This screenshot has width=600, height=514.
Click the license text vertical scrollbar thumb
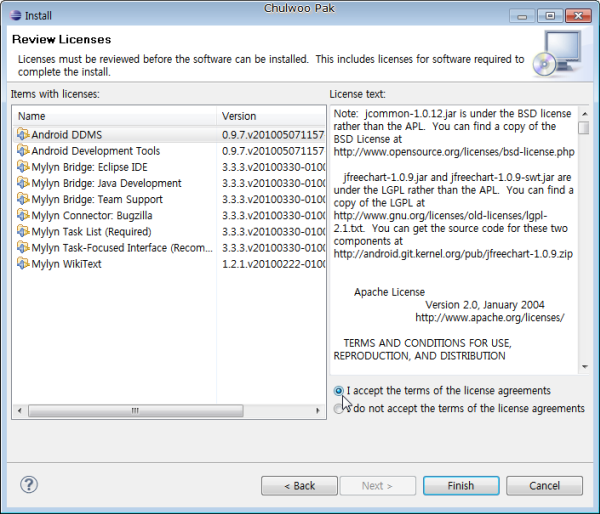point(584,127)
